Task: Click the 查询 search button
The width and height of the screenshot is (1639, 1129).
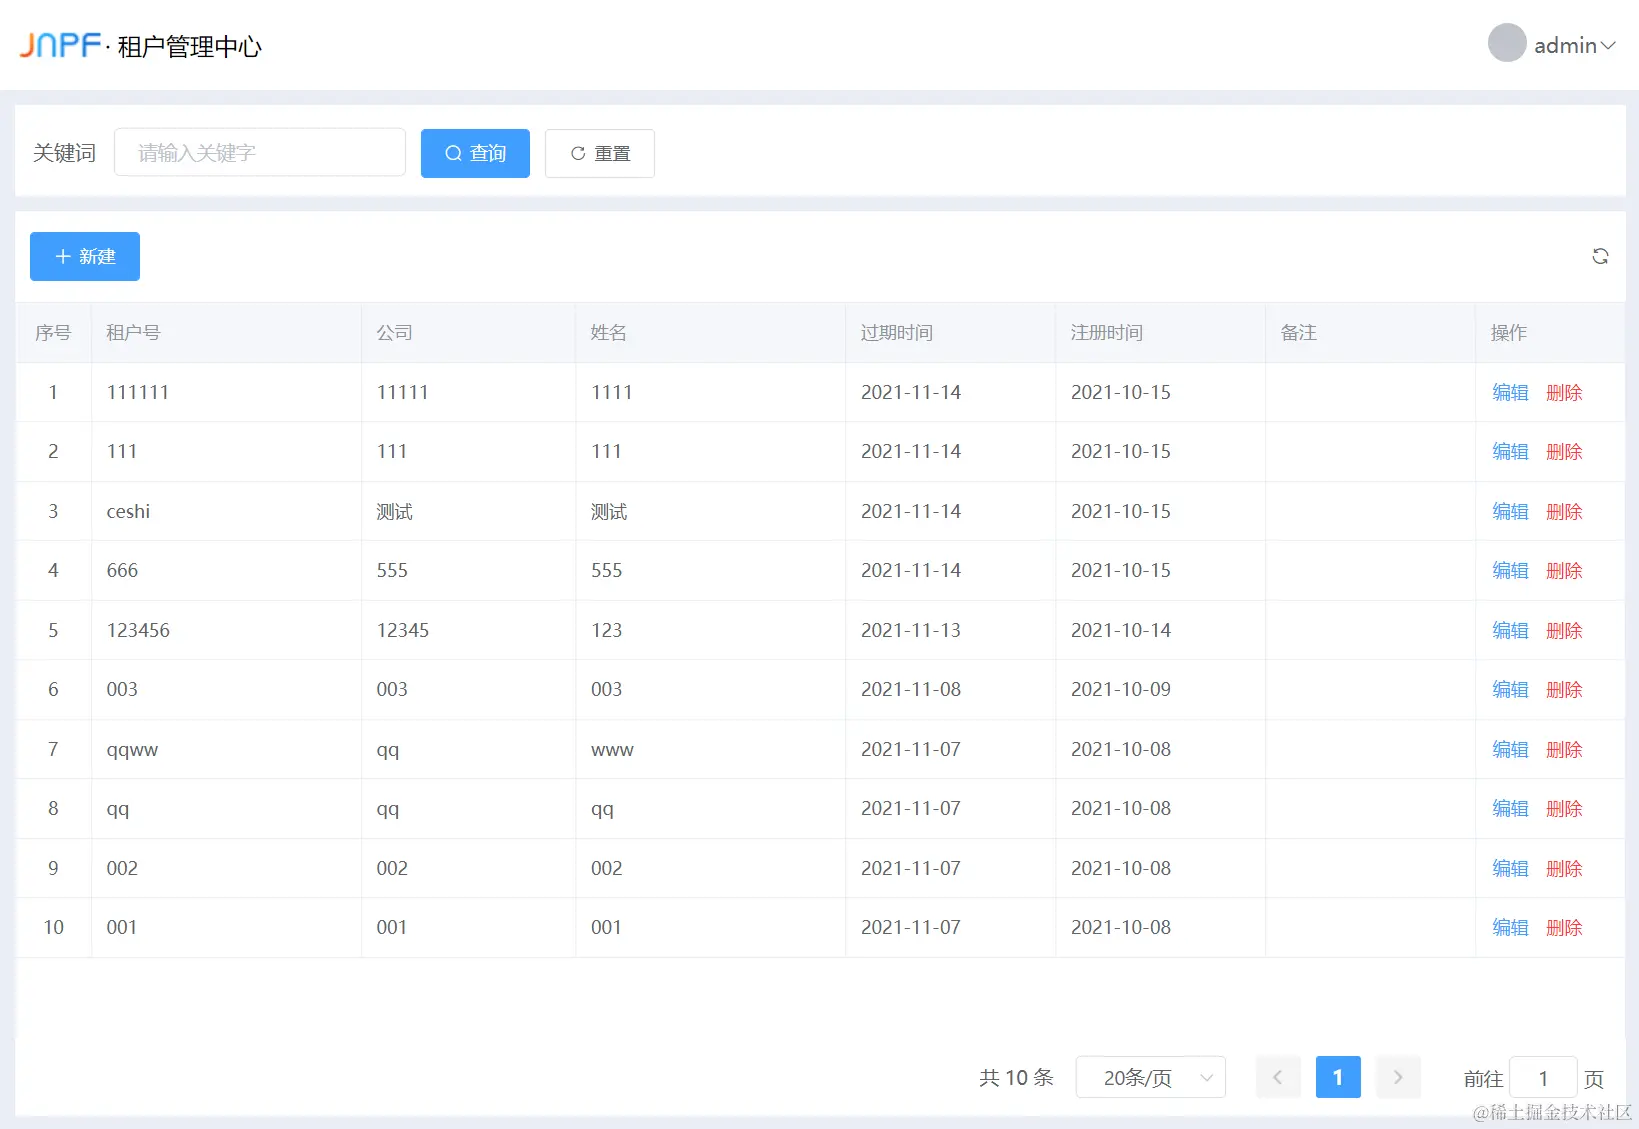Action: (x=475, y=153)
